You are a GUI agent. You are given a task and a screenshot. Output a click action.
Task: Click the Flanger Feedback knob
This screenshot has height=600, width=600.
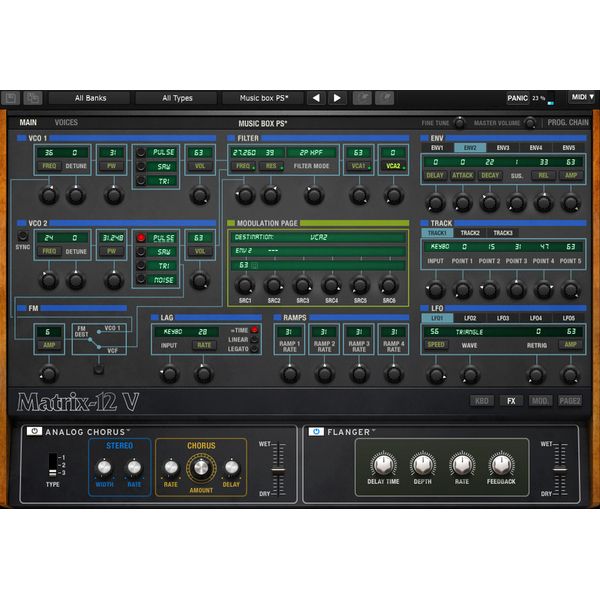(x=501, y=464)
